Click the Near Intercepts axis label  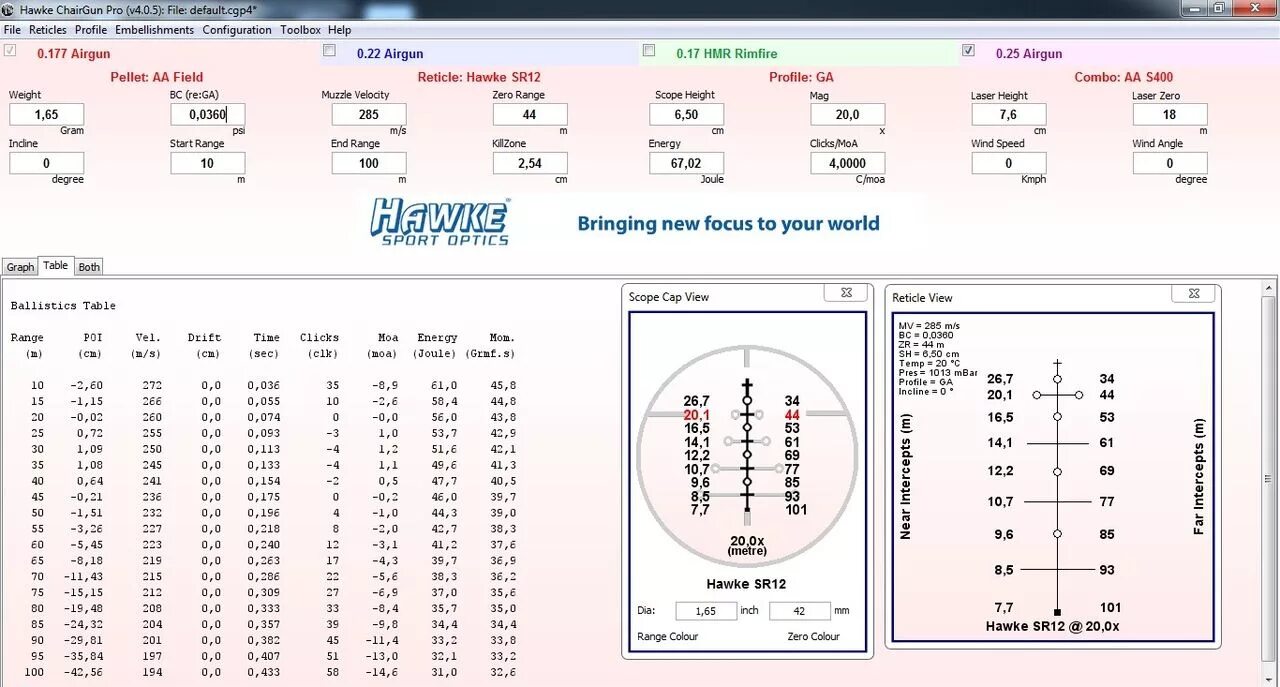point(905,478)
